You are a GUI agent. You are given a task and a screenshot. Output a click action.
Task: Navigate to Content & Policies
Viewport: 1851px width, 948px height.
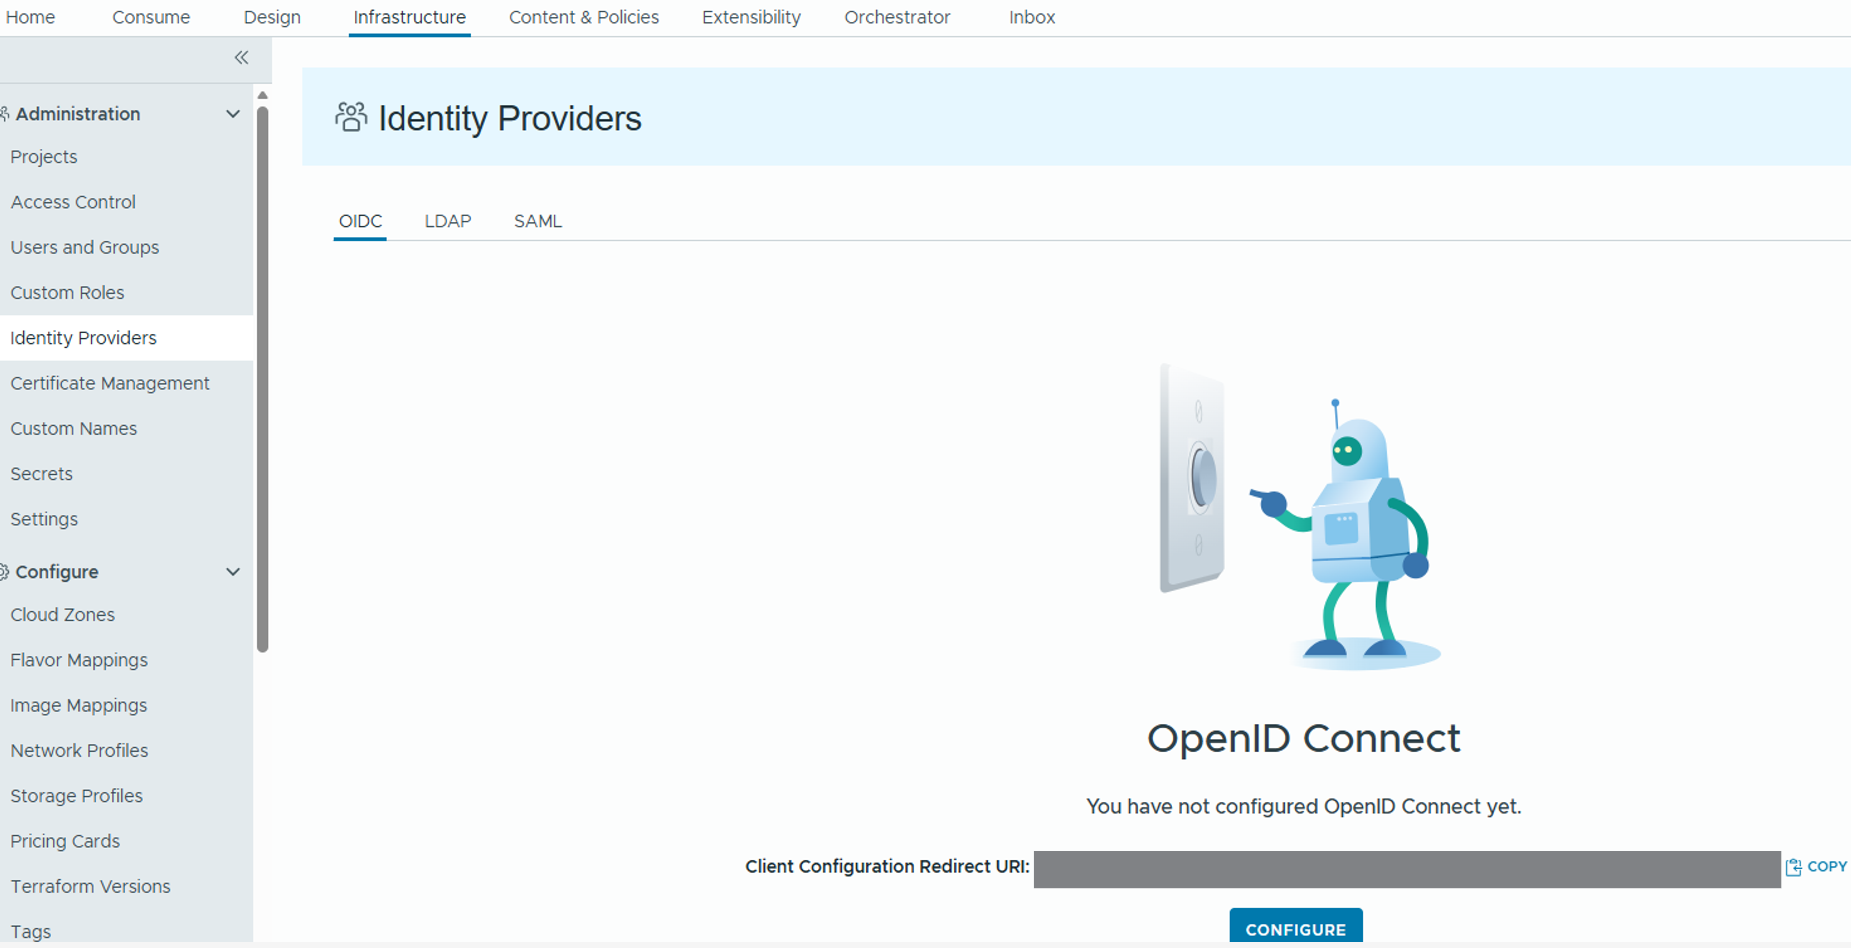tap(584, 17)
